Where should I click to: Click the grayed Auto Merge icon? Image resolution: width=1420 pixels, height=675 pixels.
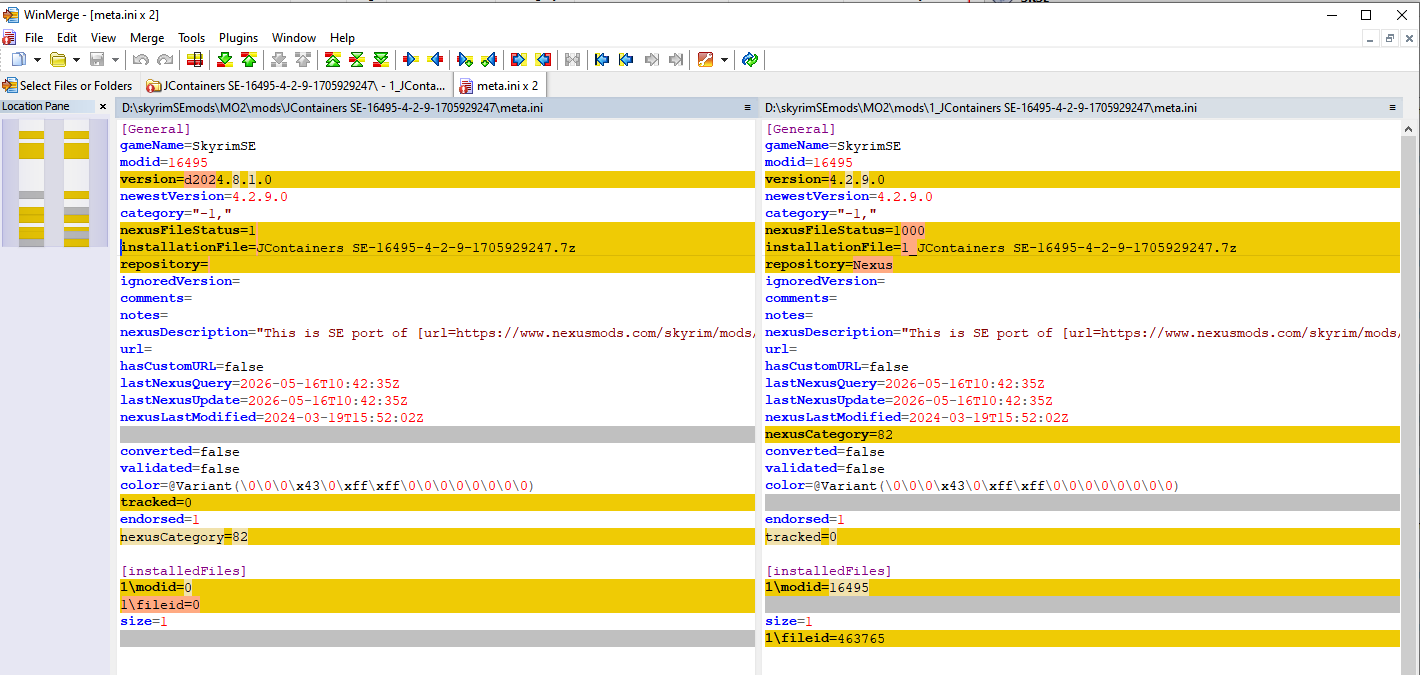[x=572, y=60]
